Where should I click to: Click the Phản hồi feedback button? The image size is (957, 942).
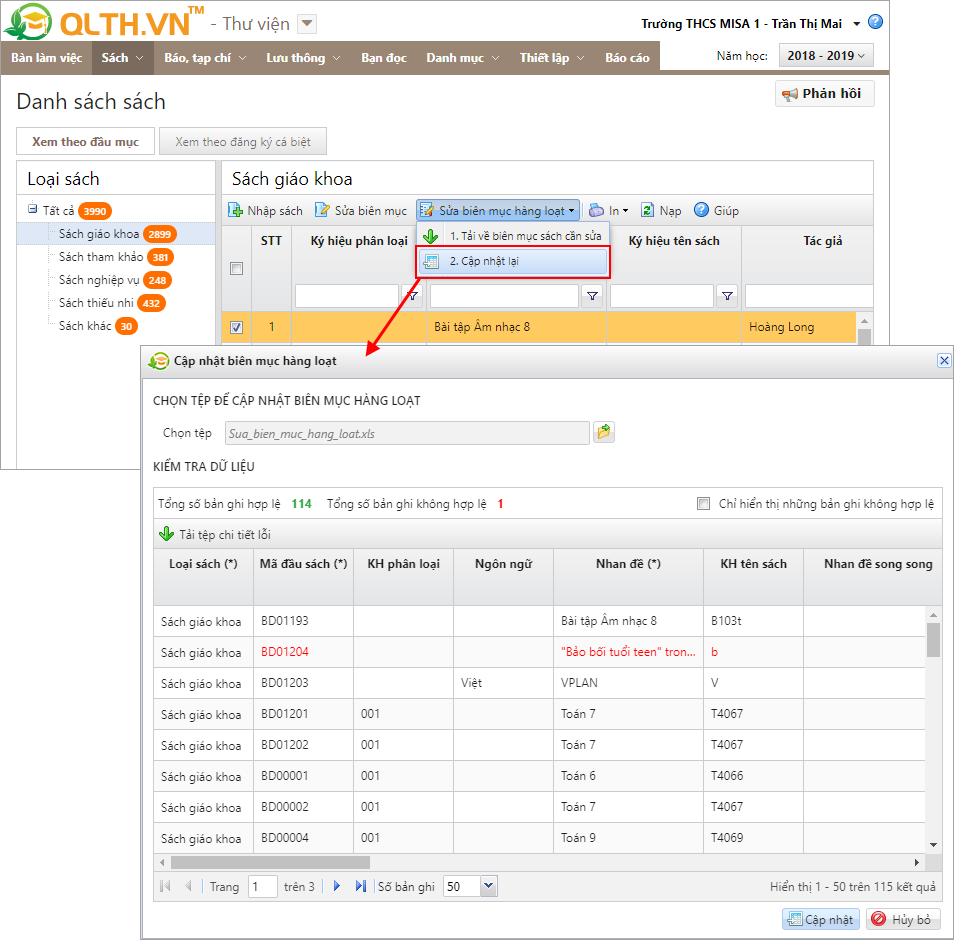pos(824,93)
